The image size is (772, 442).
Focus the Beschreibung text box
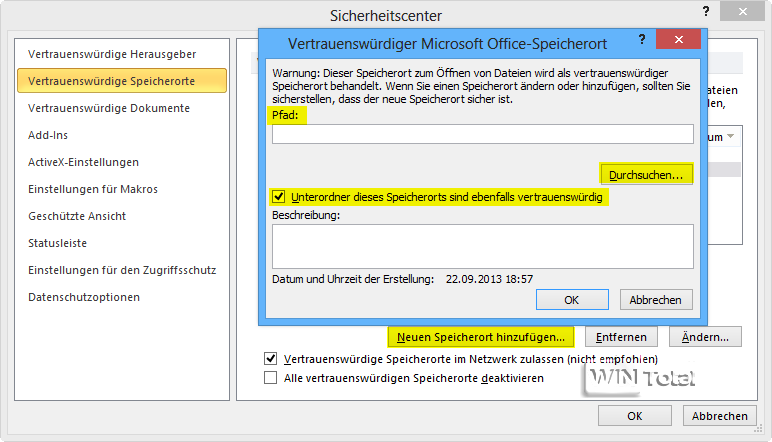click(x=482, y=246)
